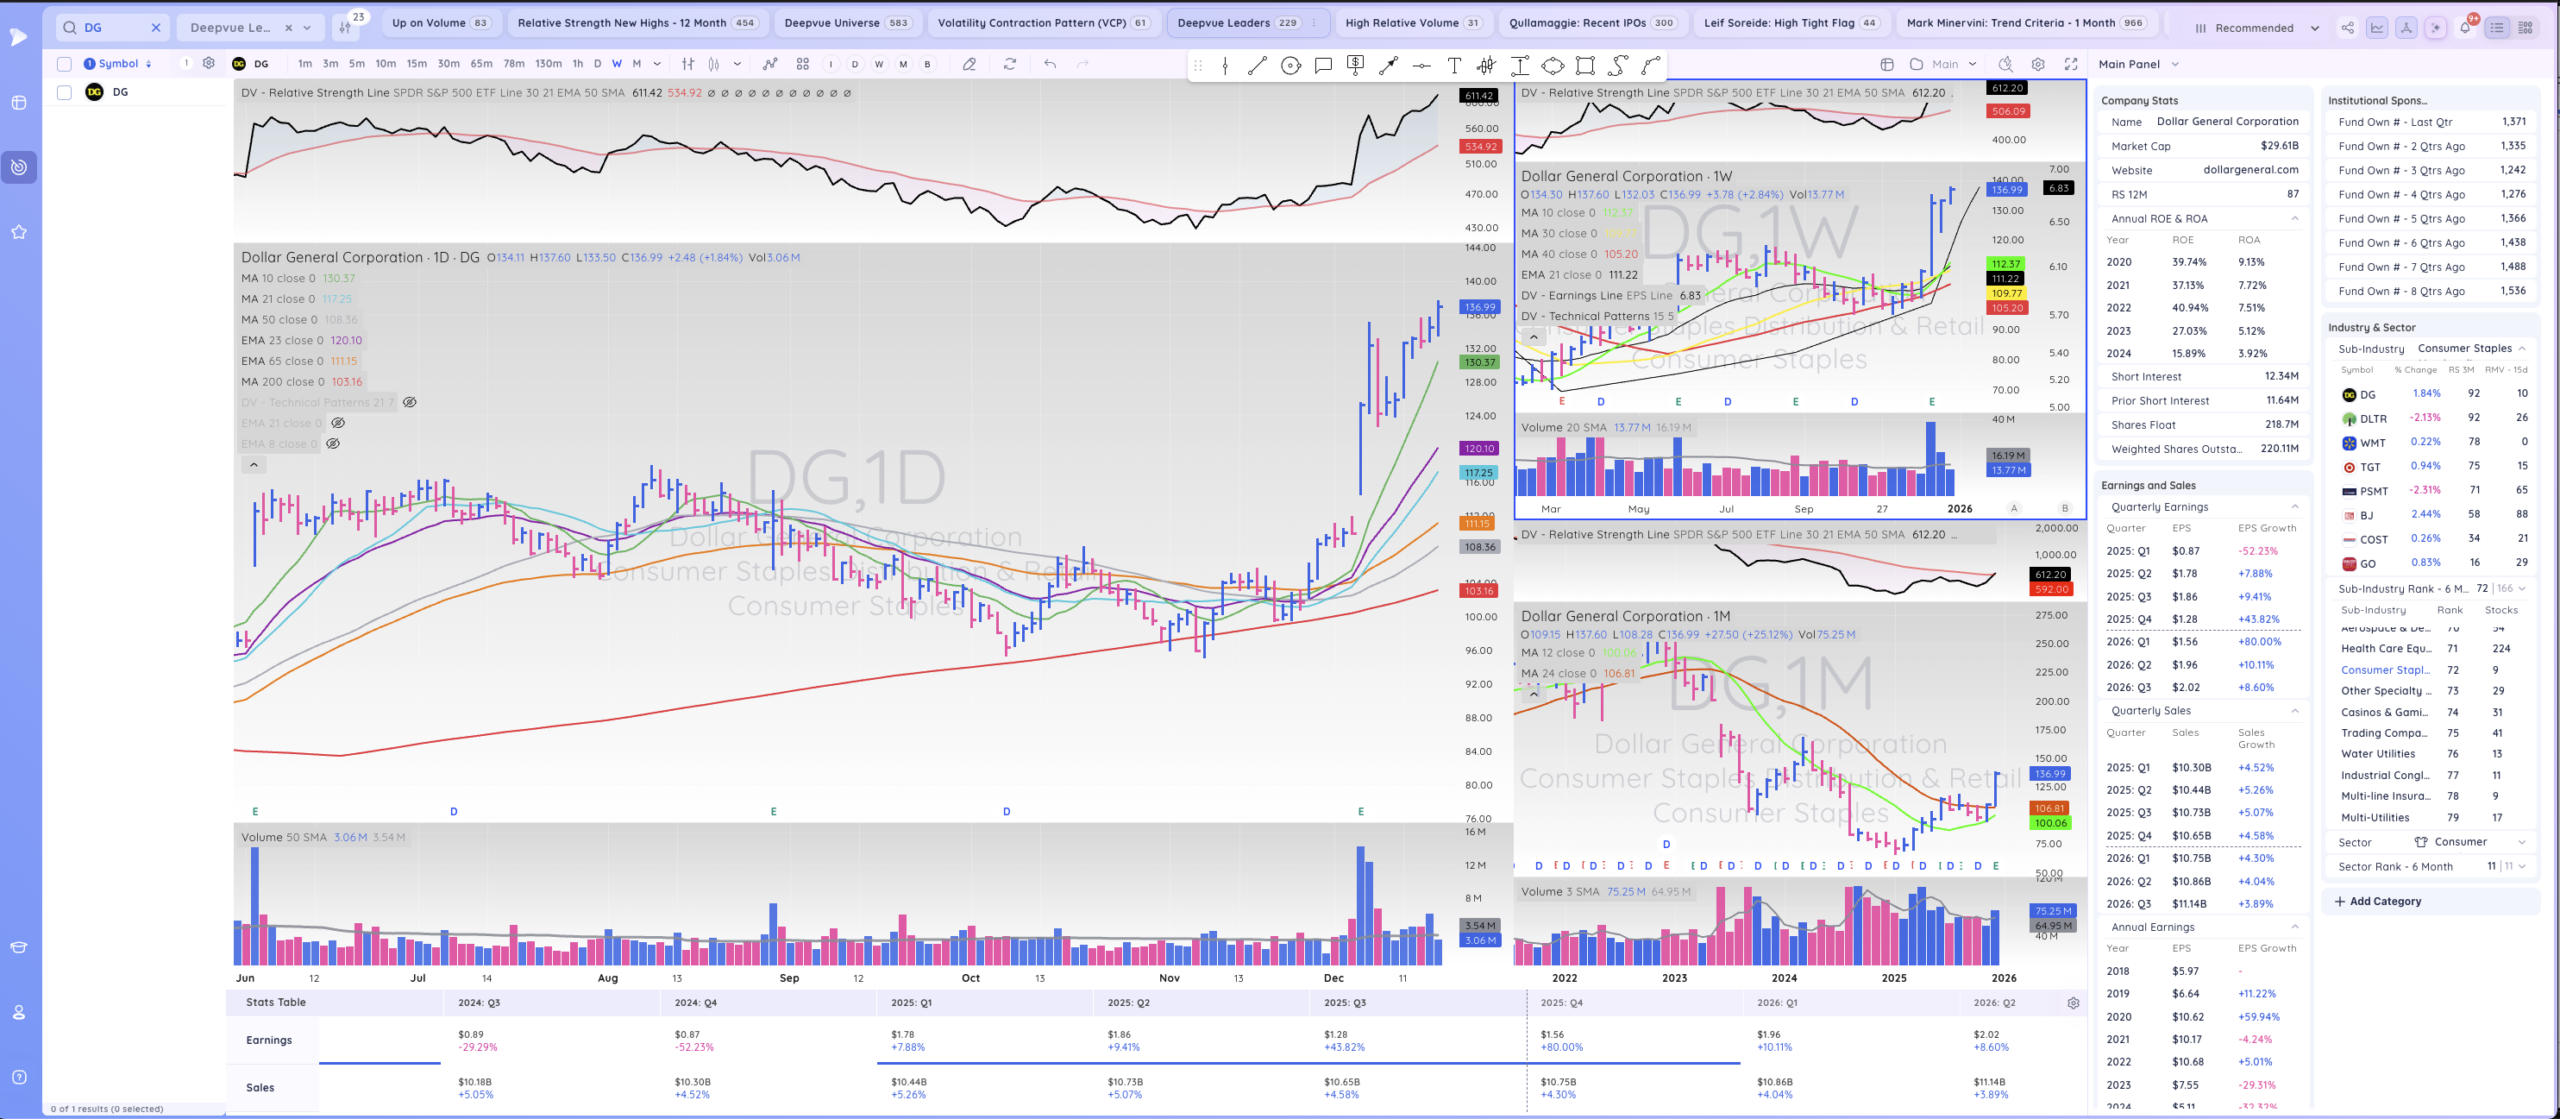Select the arrow line drawing tool

(x=1388, y=65)
